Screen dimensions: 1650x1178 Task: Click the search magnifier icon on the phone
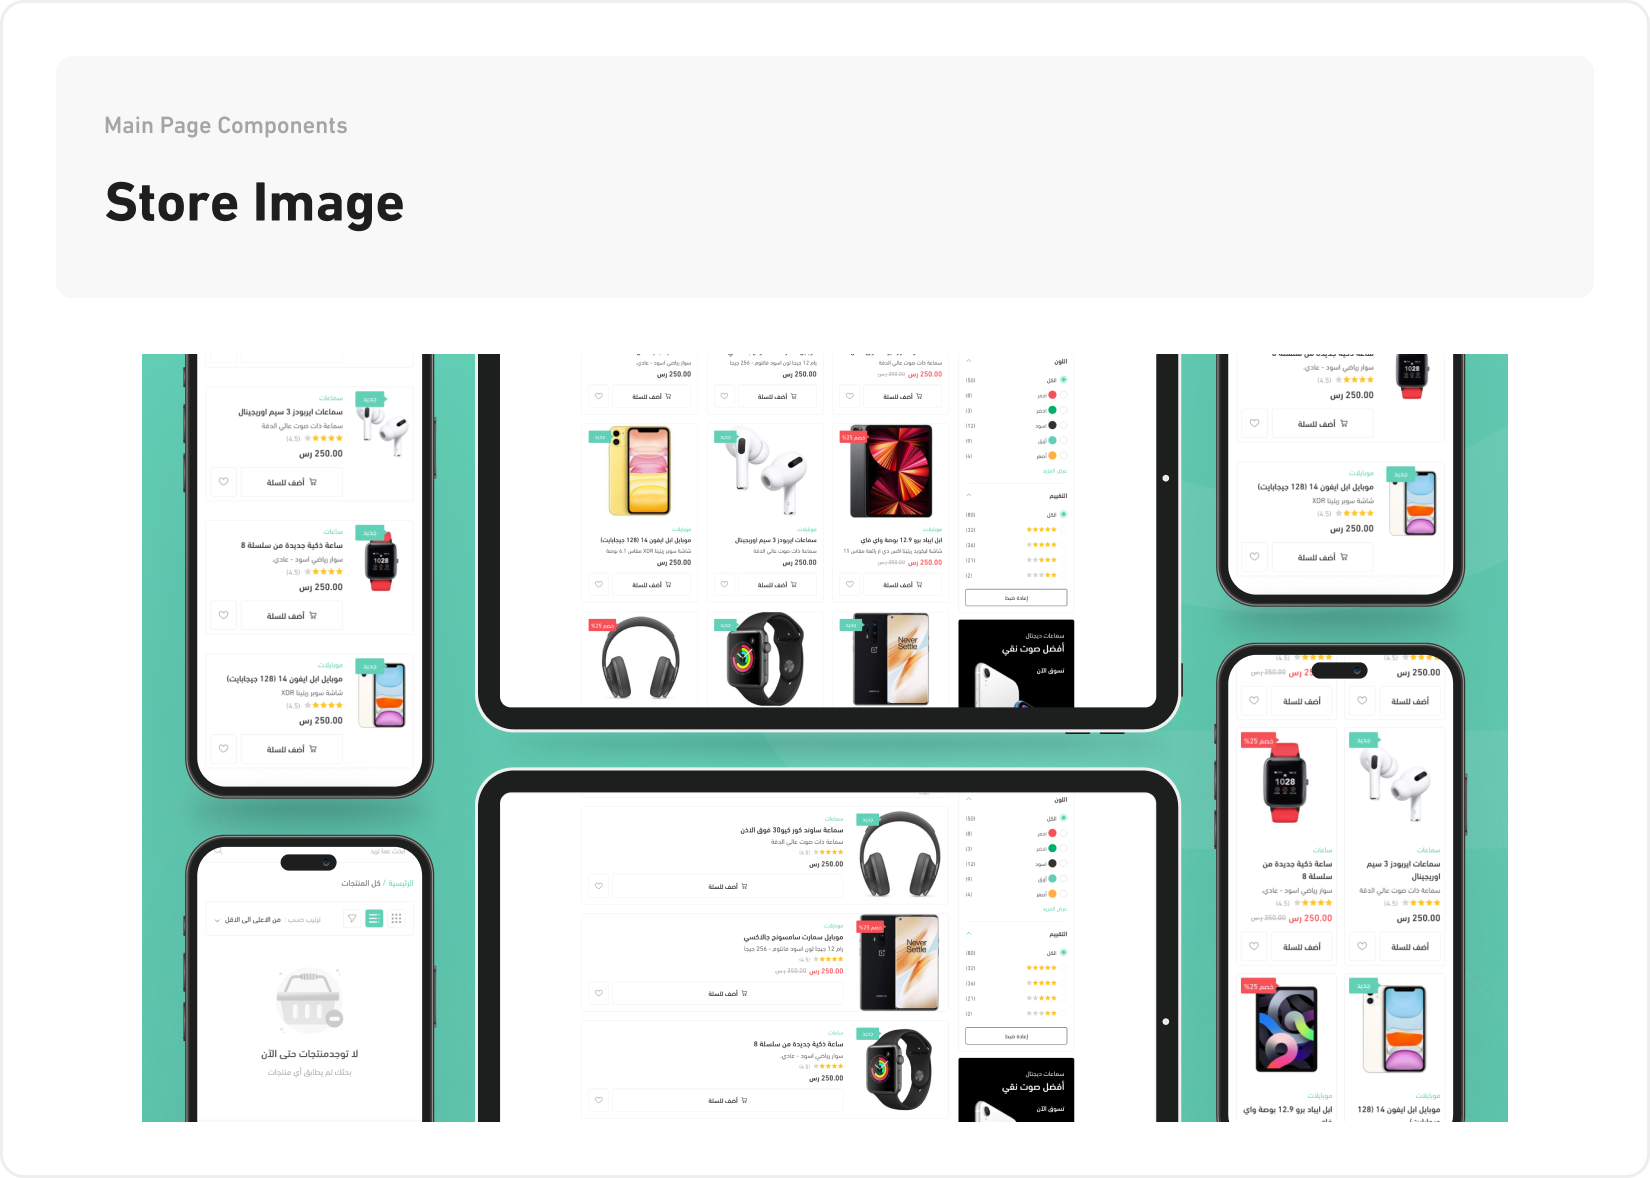click(x=218, y=852)
